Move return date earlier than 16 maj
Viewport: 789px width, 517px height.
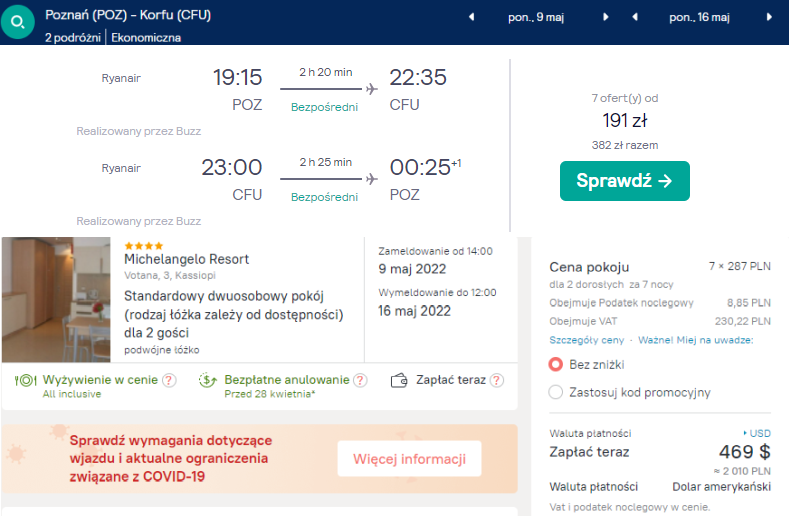635,17
